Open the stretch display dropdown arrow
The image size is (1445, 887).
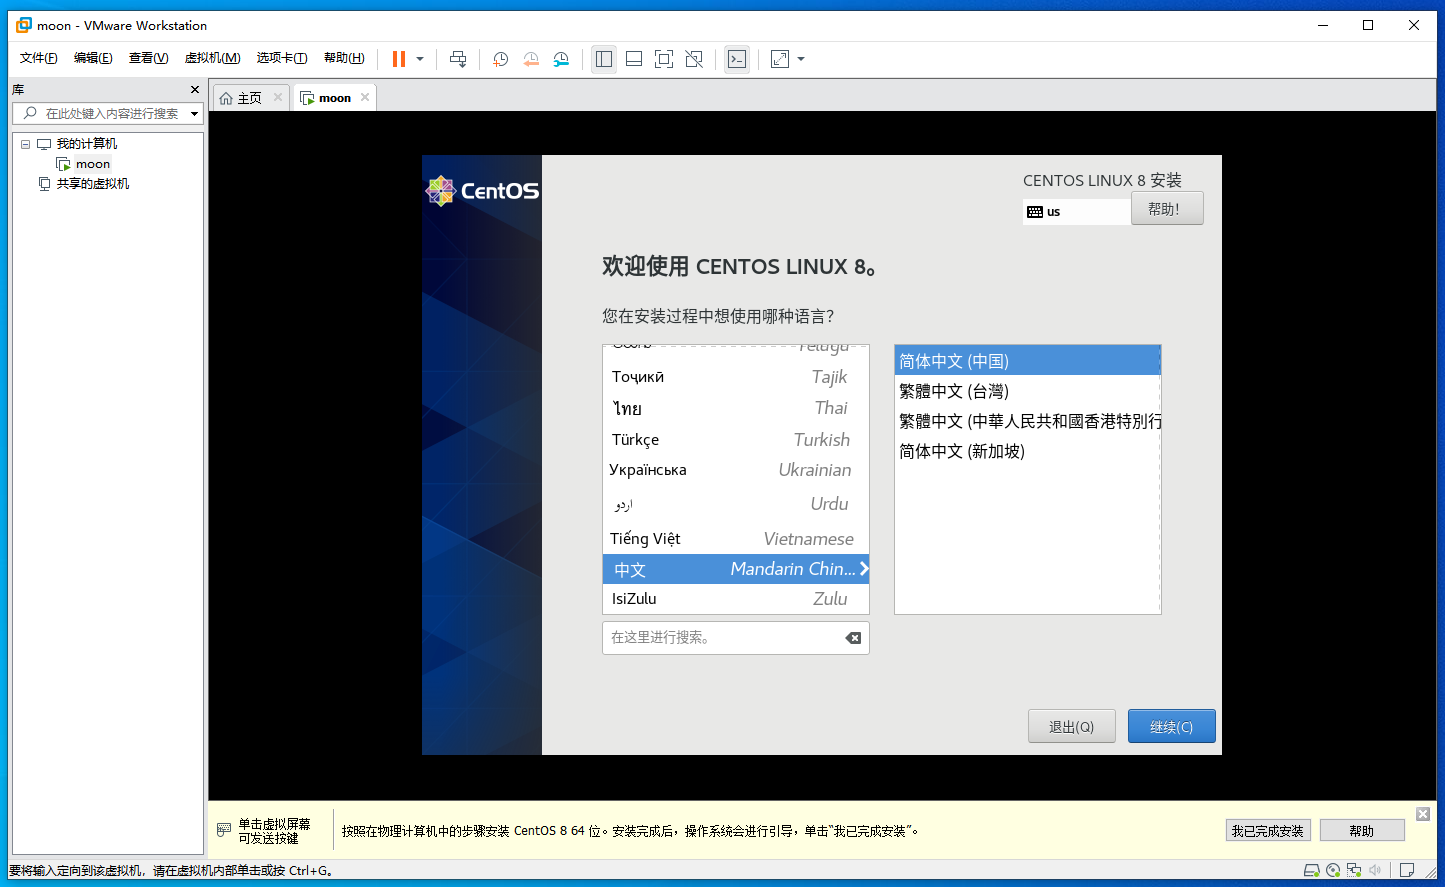(801, 59)
